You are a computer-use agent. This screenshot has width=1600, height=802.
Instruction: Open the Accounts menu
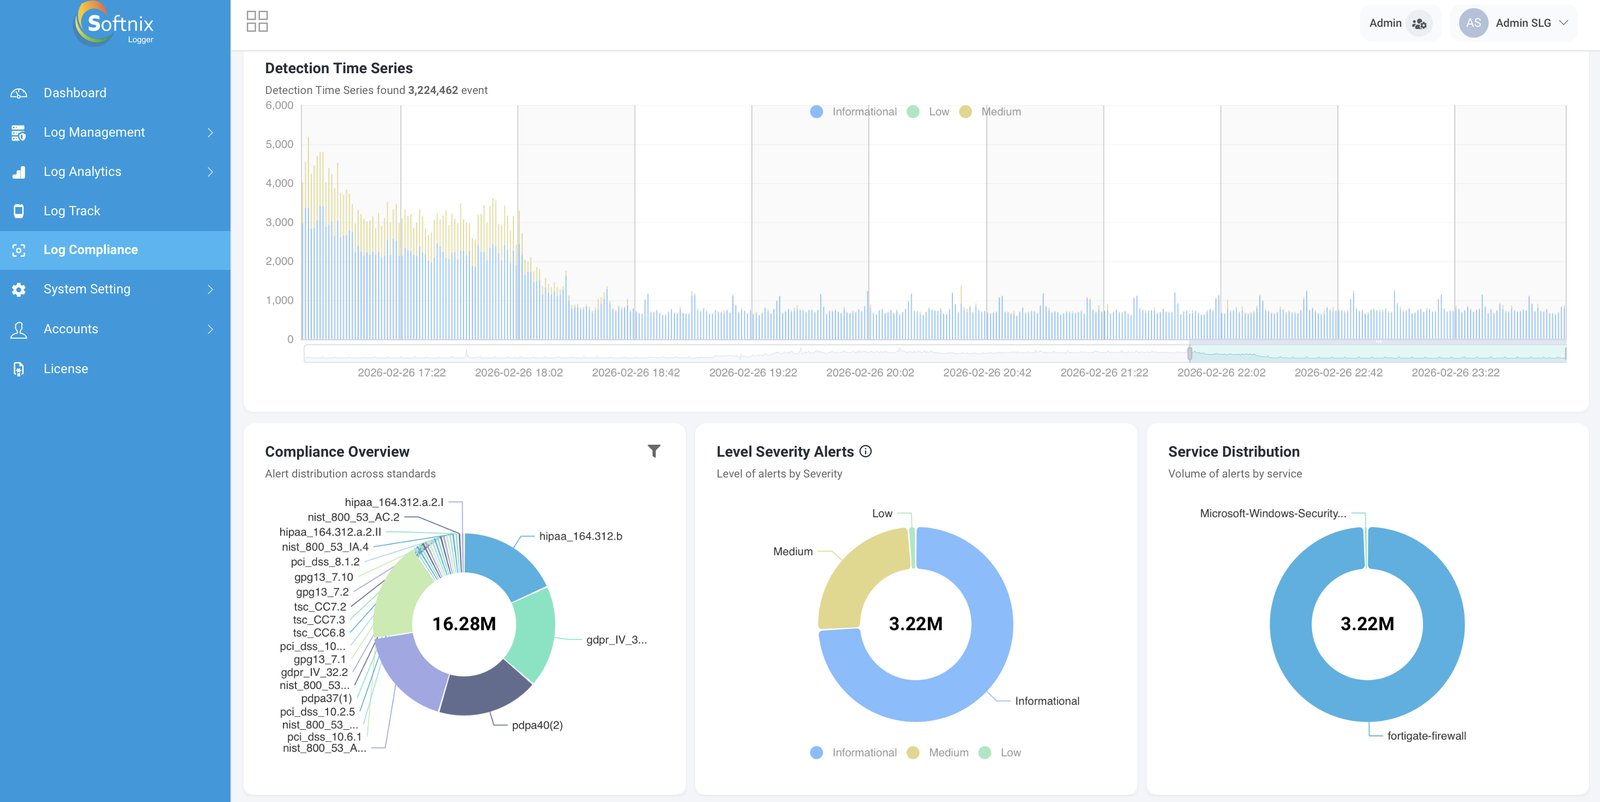[x=115, y=329]
